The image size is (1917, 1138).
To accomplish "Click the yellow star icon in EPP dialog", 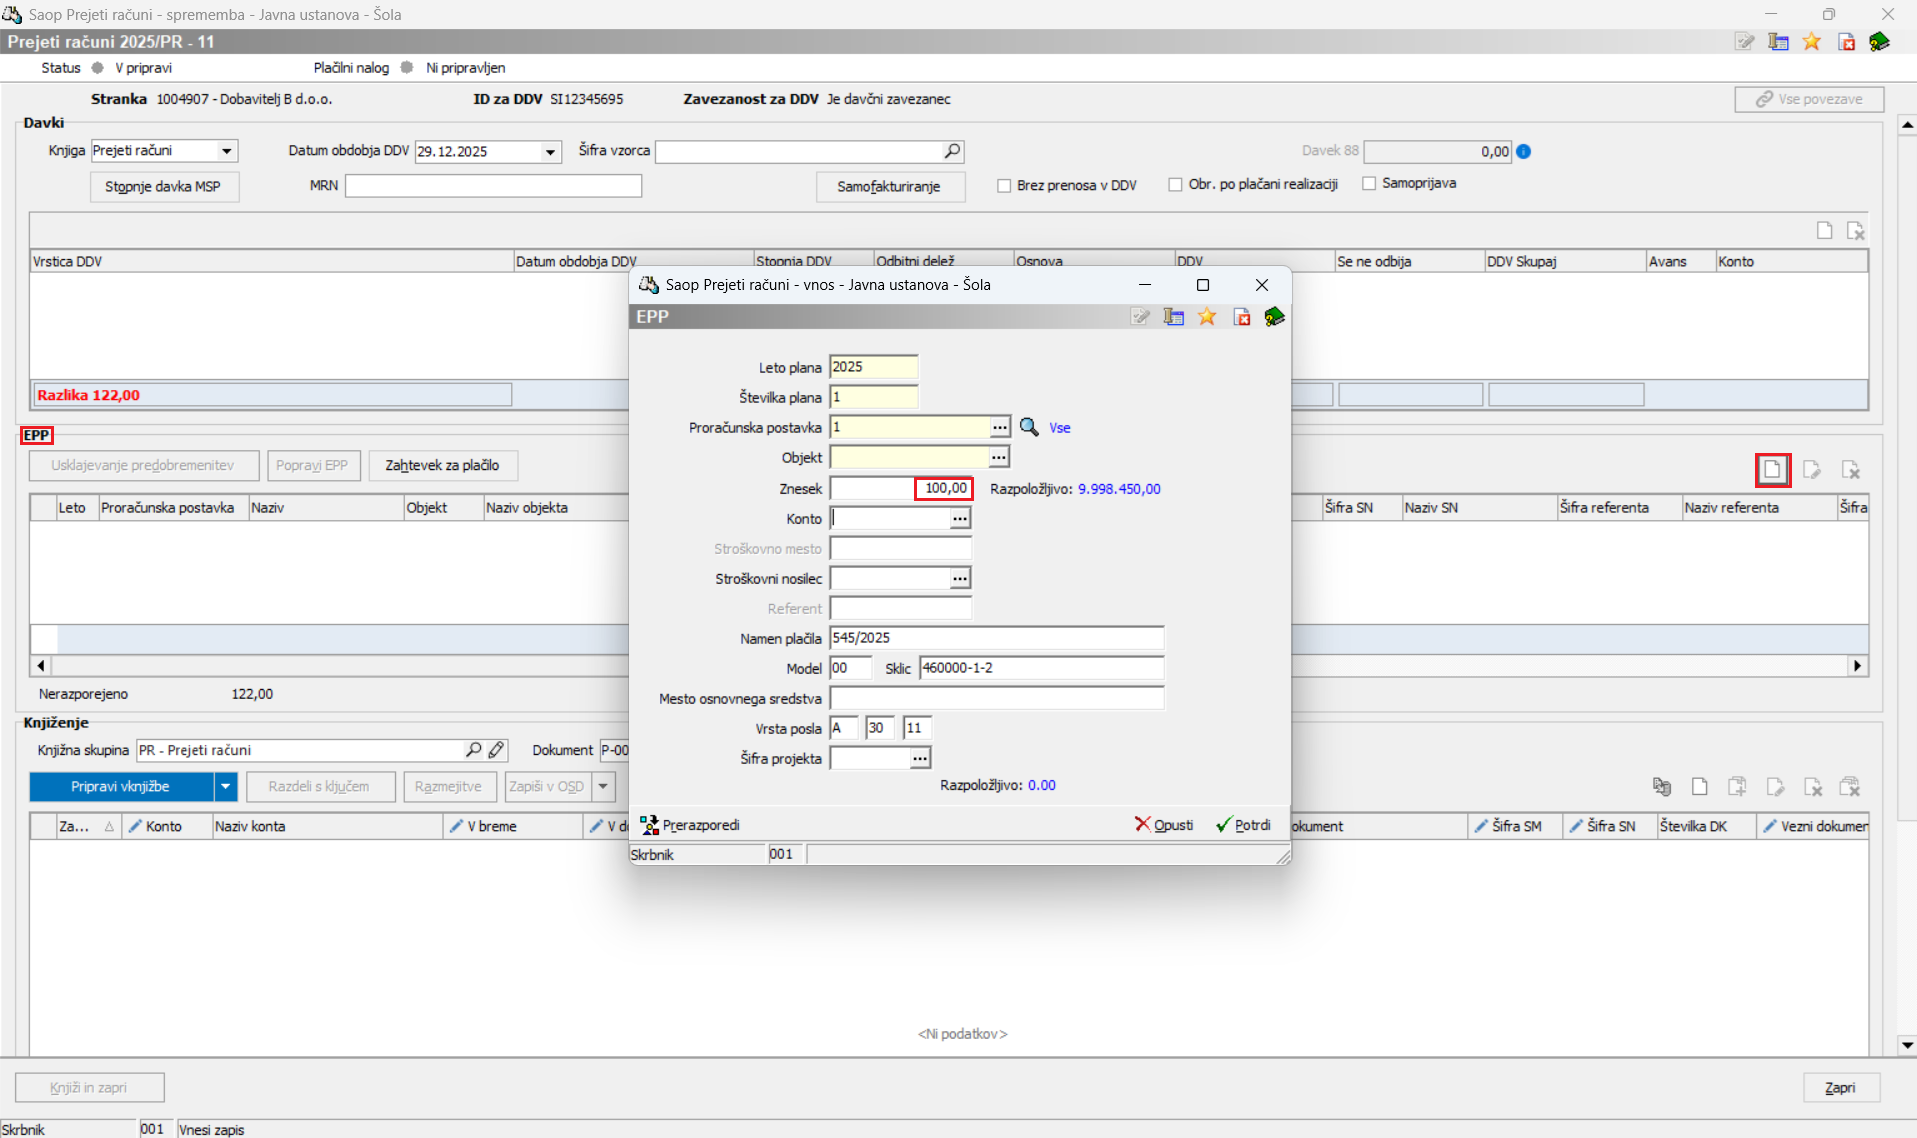I will 1207,317.
